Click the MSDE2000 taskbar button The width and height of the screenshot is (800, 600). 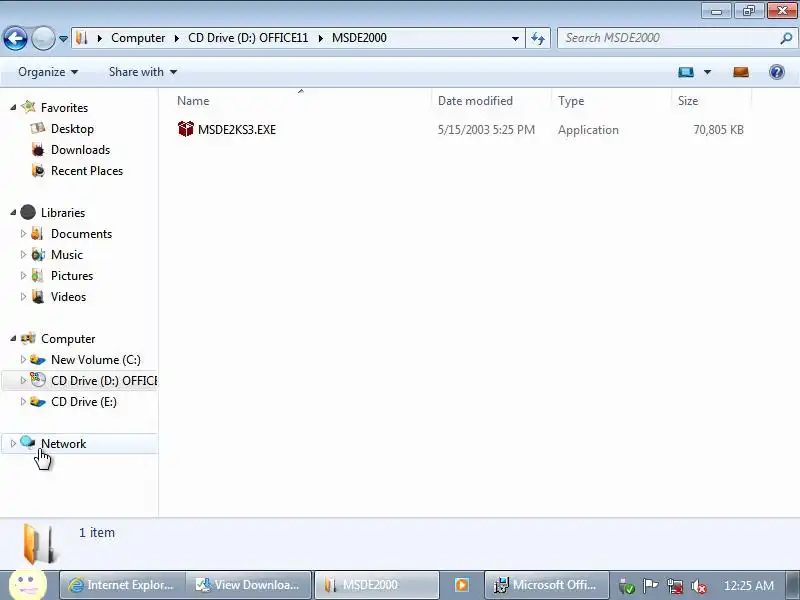coord(376,585)
